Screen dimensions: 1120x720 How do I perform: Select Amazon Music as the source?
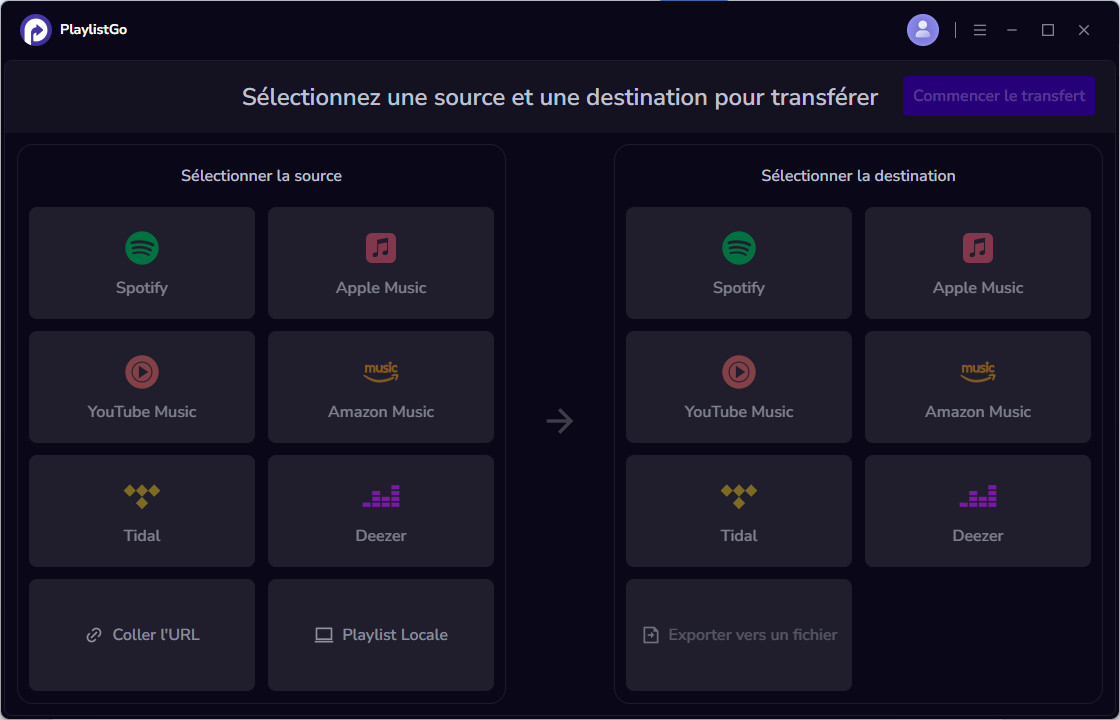point(380,387)
